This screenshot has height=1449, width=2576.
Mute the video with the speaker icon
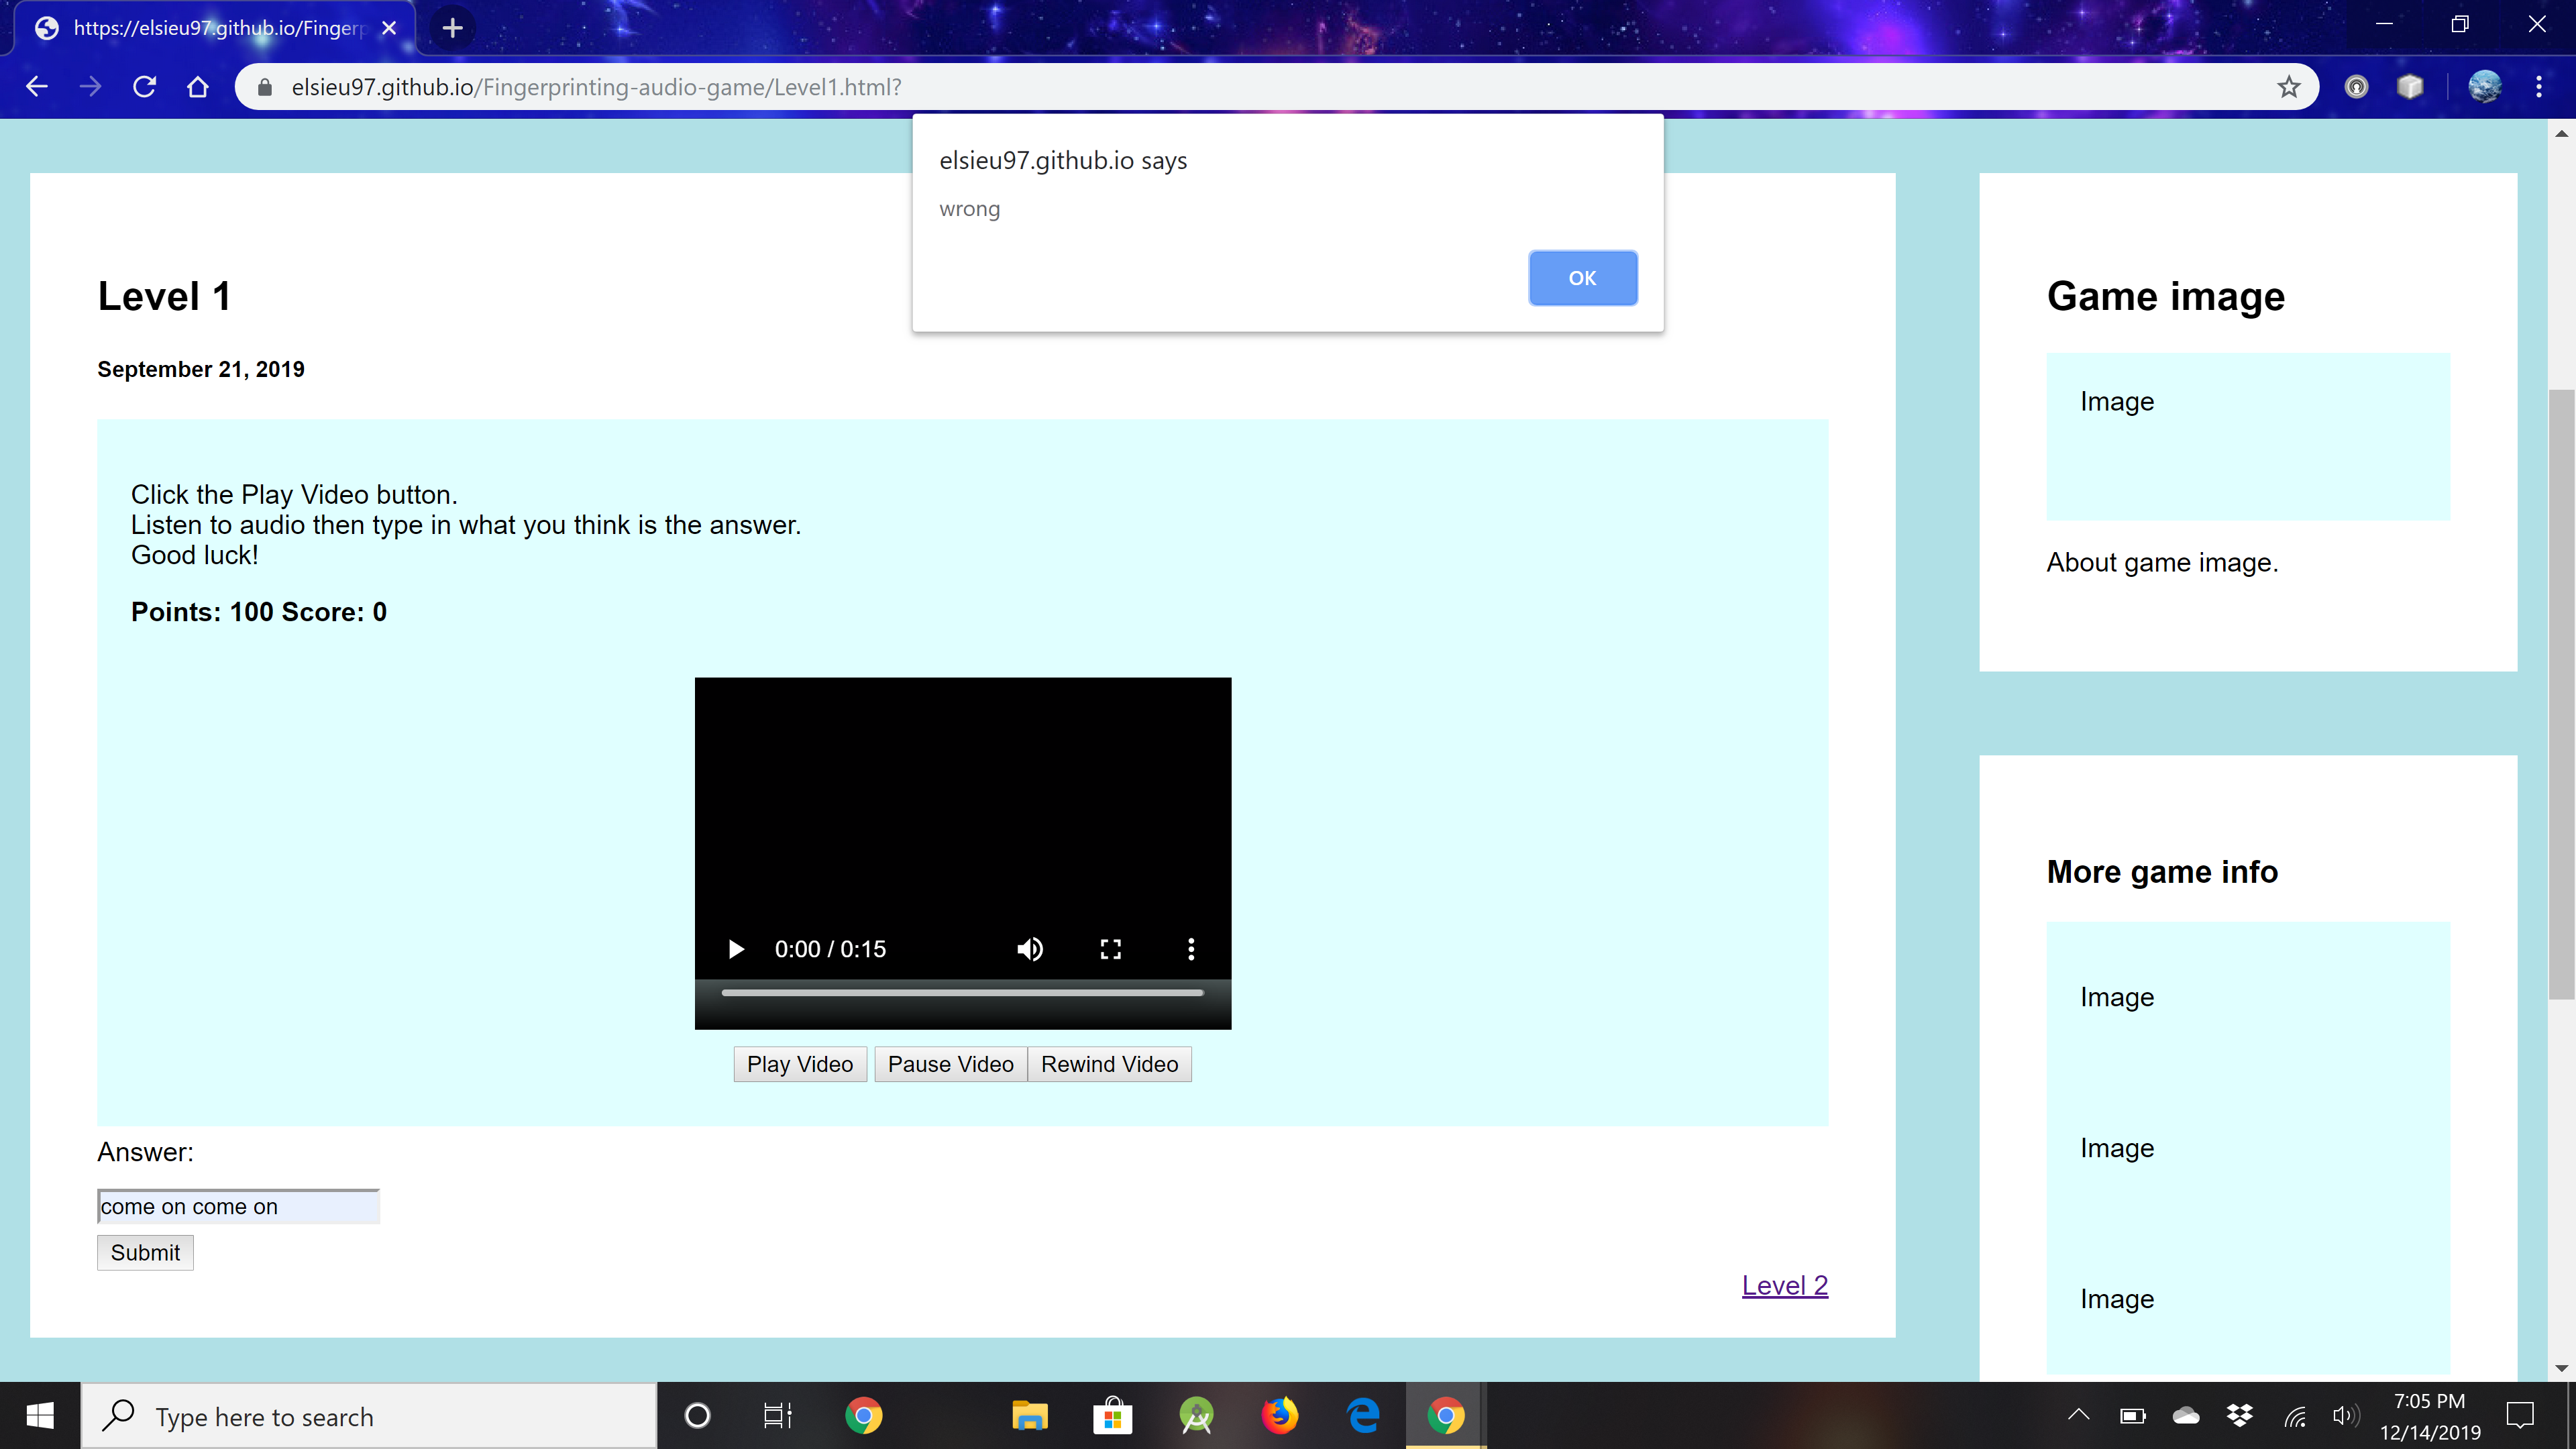[x=1029, y=948]
